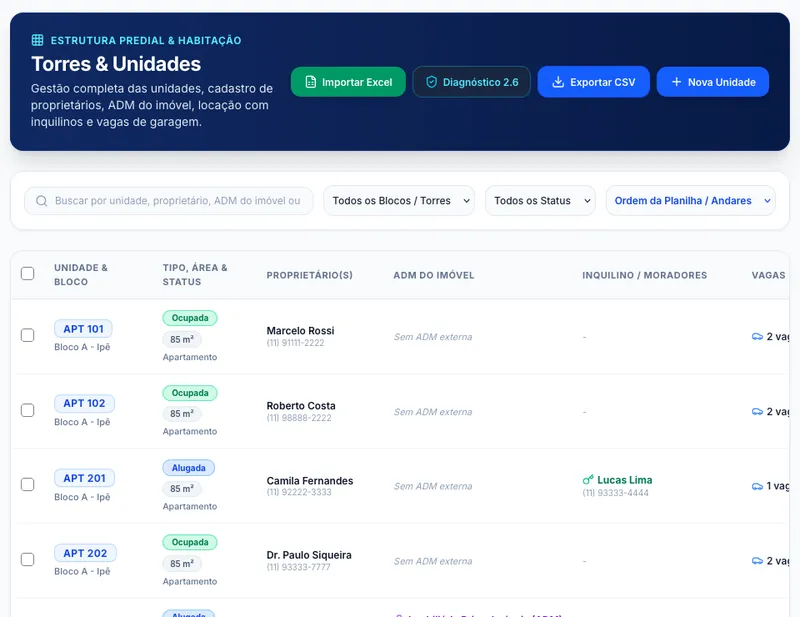The image size is (800, 617).
Task: Click the Inquilino / Moradores column header
Action: pyautogui.click(x=644, y=275)
